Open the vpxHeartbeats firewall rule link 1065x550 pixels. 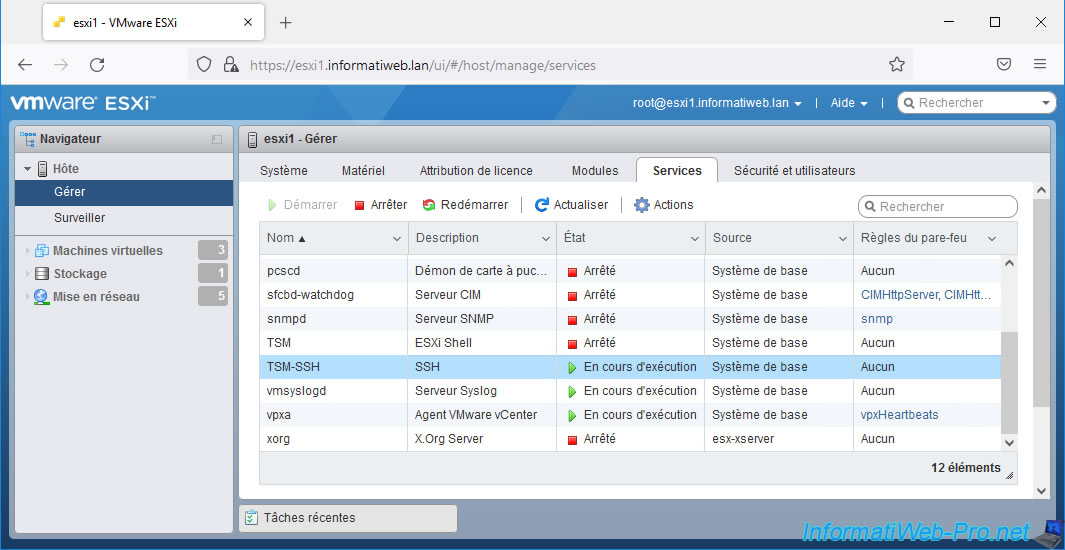tap(899, 415)
